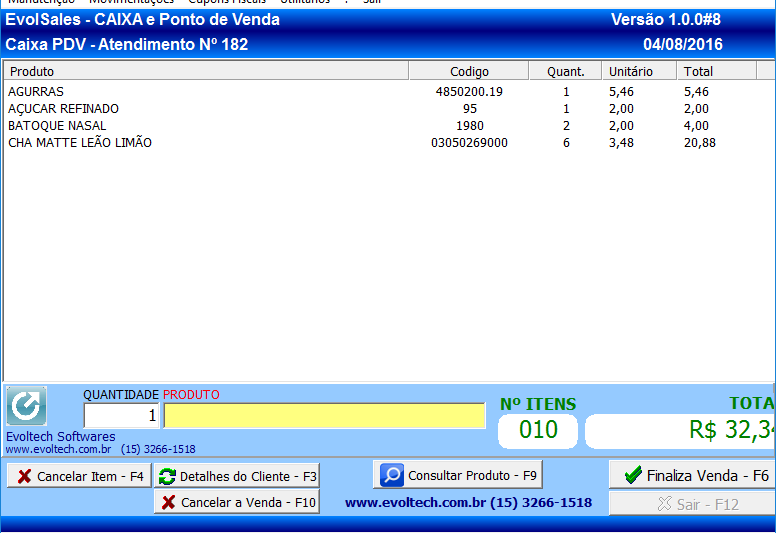Click the curved arrow icon above Evoltech Softwares
776x533 pixels.
(27, 406)
